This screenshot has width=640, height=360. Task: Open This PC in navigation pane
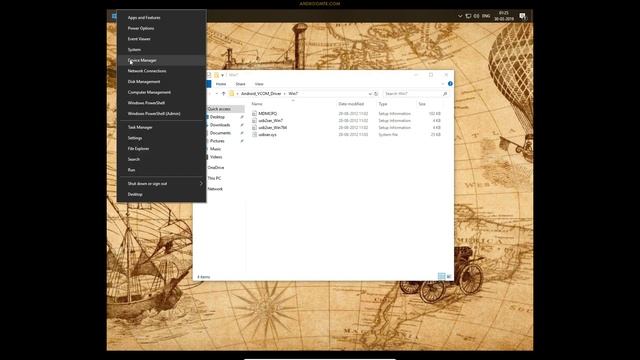(x=214, y=178)
